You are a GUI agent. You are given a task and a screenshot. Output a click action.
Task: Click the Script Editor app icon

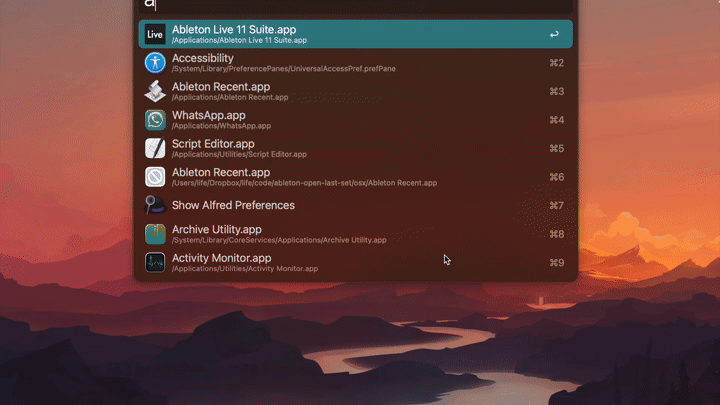point(155,148)
